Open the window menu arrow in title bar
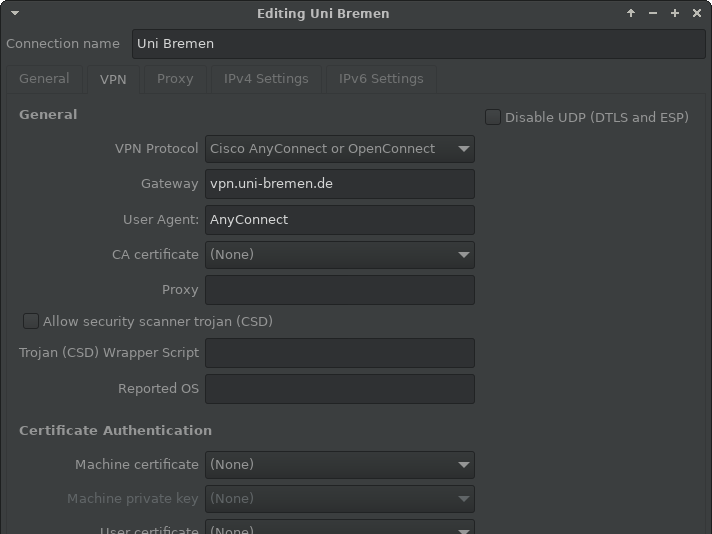The image size is (712, 534). [14, 13]
